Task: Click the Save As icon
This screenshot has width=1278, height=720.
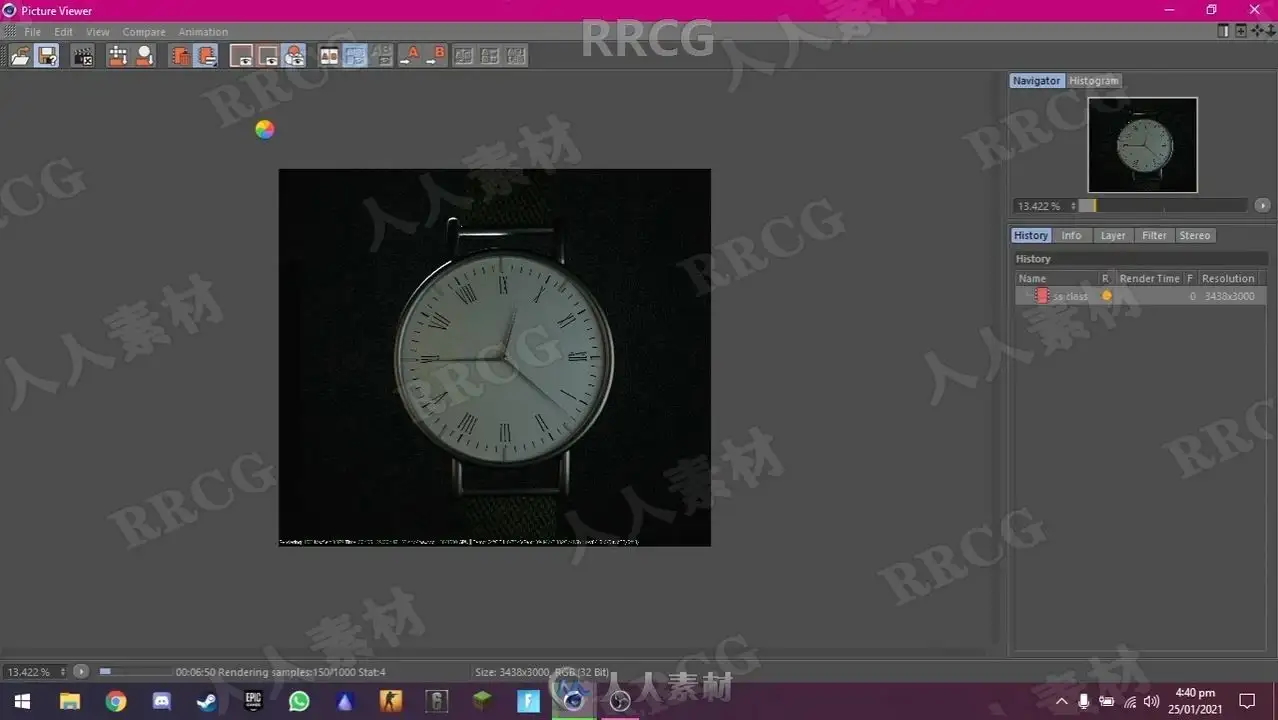Action: pyautogui.click(x=47, y=56)
